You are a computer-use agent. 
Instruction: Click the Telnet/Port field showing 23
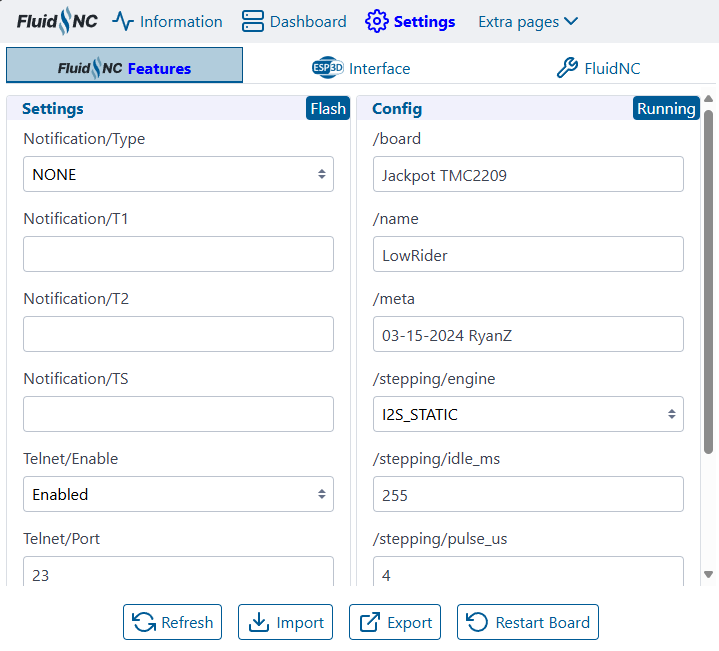click(x=178, y=572)
